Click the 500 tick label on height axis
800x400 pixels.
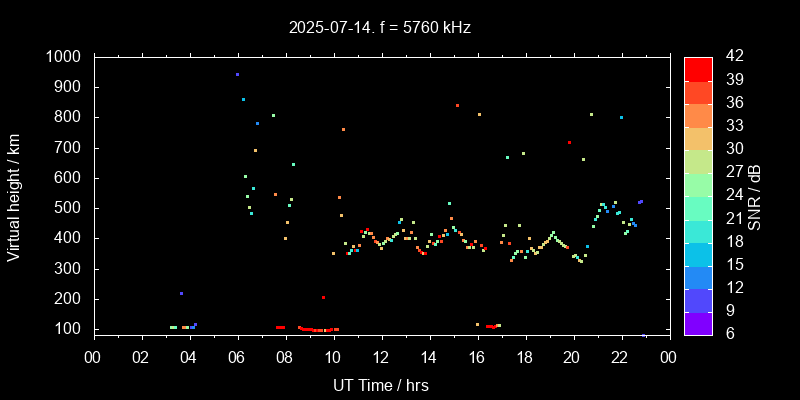[x=69, y=208]
